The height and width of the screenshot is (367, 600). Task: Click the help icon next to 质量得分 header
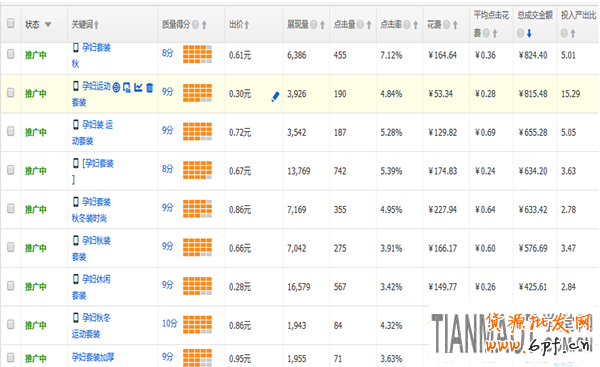point(196,25)
